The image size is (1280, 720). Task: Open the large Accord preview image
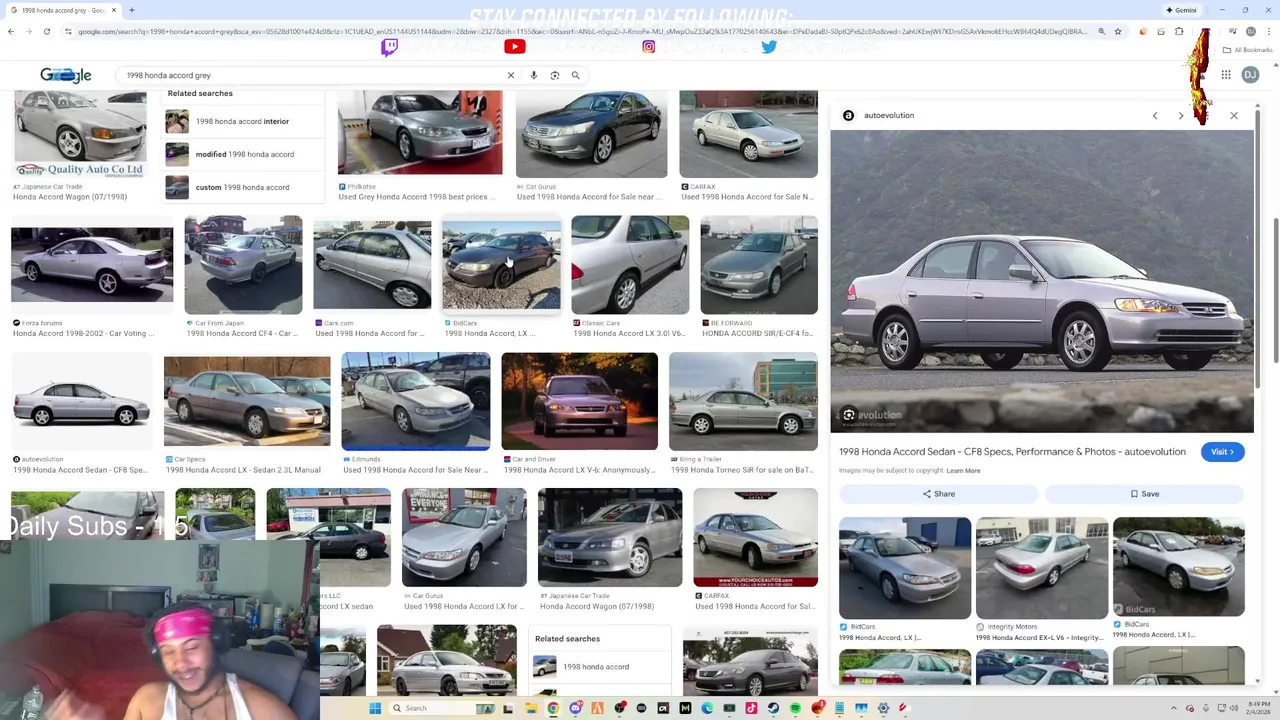1042,281
